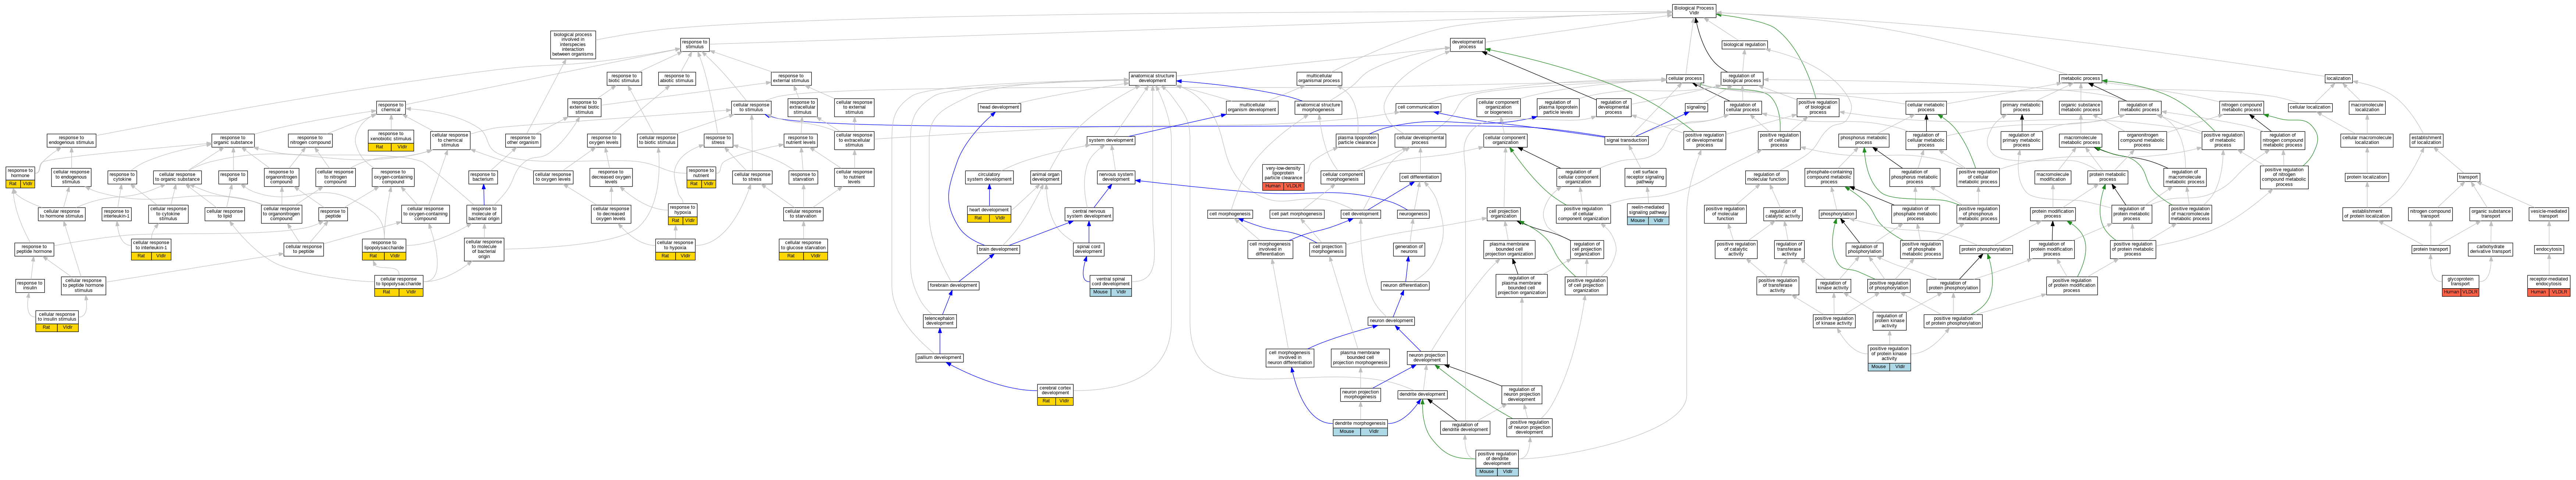The height and width of the screenshot is (480, 2576).
Task: Select the 'signal transduction' node
Action: tap(1626, 141)
